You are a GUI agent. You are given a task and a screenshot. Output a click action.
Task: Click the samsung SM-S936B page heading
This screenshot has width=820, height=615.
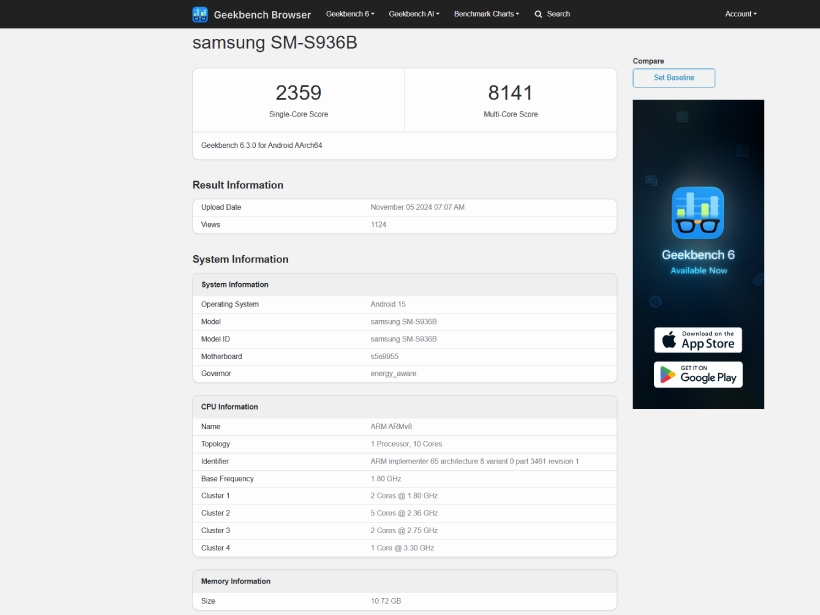click(275, 42)
